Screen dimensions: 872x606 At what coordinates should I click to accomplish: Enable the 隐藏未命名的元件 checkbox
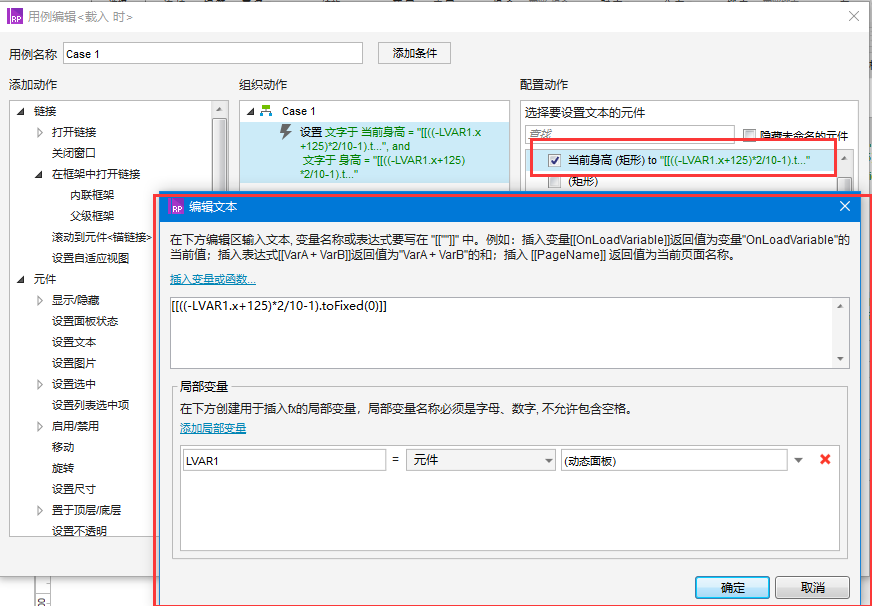[x=750, y=137]
